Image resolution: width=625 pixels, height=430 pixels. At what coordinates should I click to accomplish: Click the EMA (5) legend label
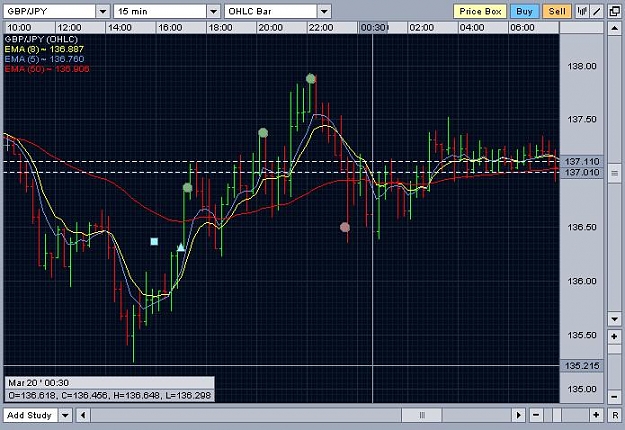(x=44, y=59)
